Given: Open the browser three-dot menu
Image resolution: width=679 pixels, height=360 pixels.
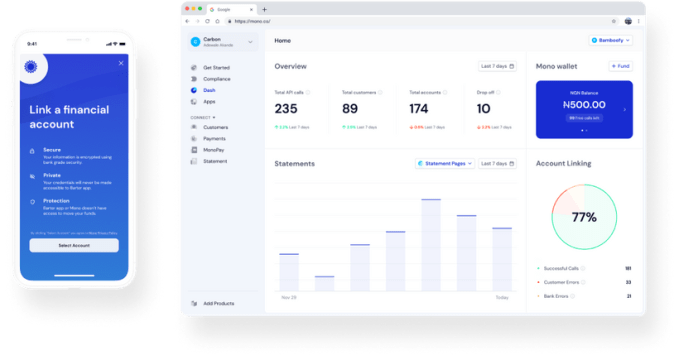Looking at the screenshot, I should pos(638,21).
